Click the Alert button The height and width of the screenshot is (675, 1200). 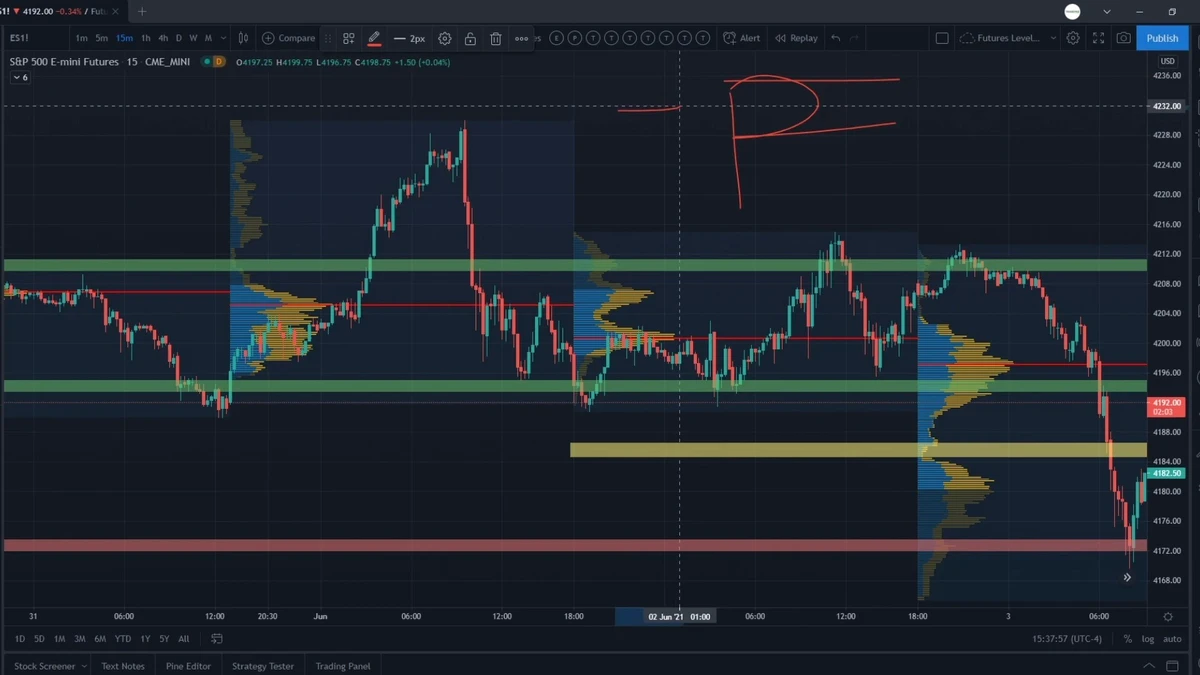tap(742, 38)
